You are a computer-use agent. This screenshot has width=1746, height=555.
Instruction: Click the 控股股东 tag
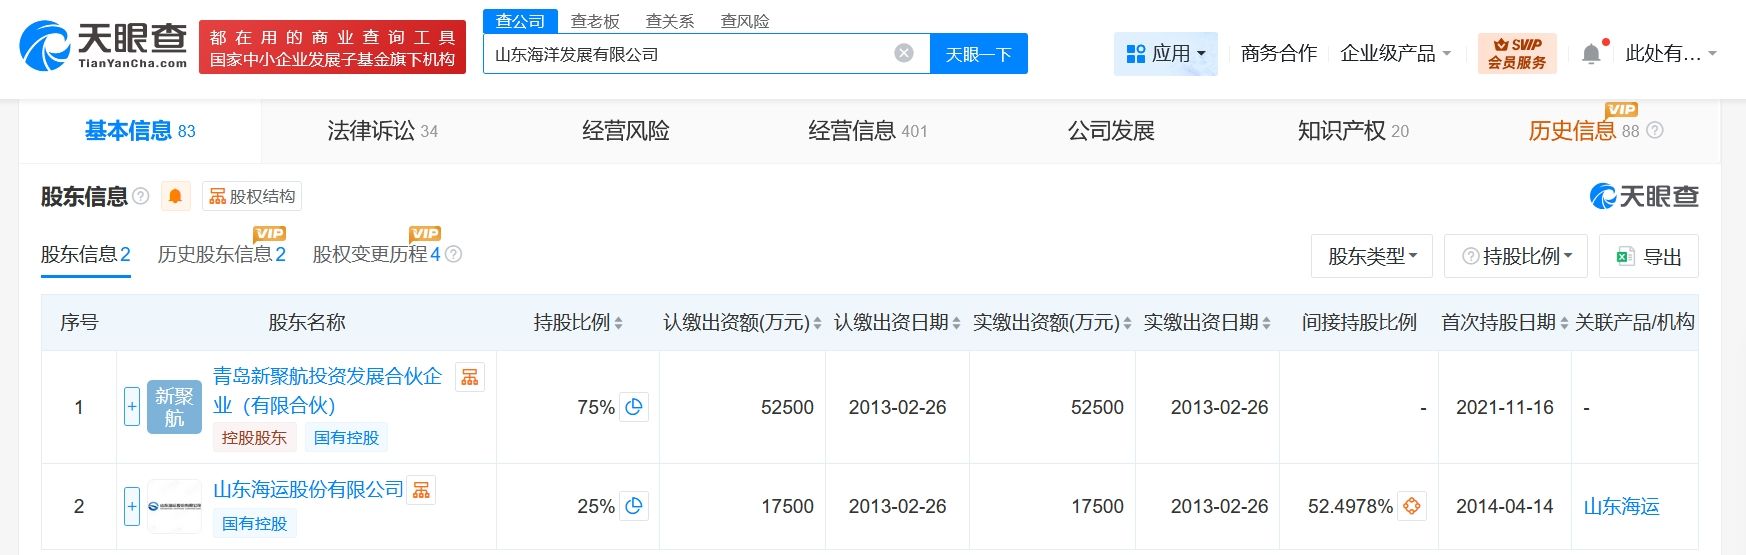coord(254,437)
